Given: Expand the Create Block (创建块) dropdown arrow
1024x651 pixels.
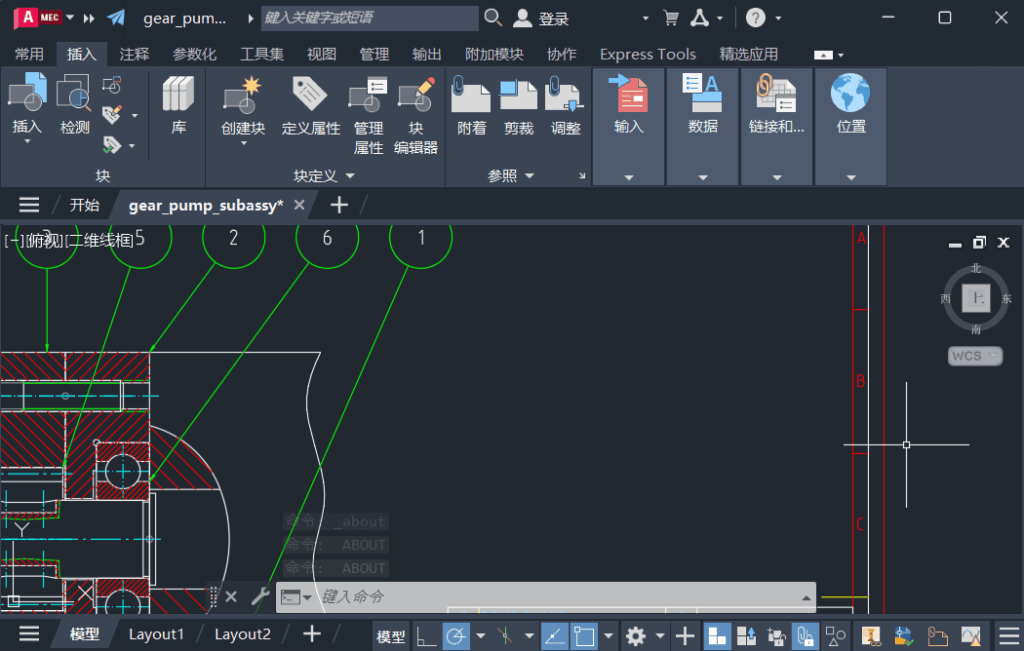Looking at the screenshot, I should tap(244, 143).
